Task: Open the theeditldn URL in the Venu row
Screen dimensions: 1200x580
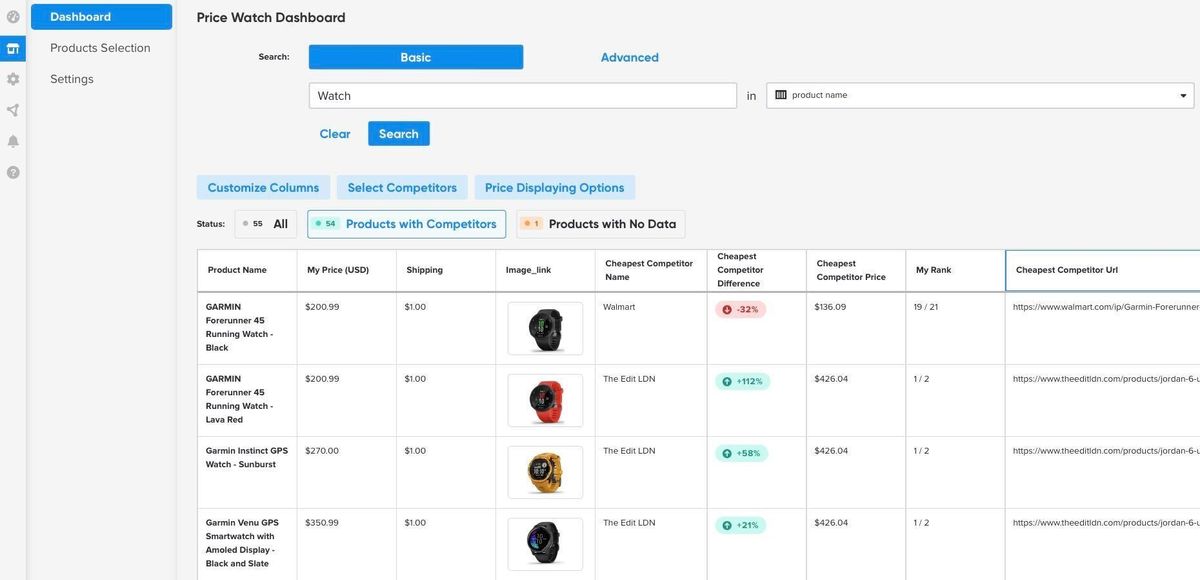Action: pos(1106,523)
